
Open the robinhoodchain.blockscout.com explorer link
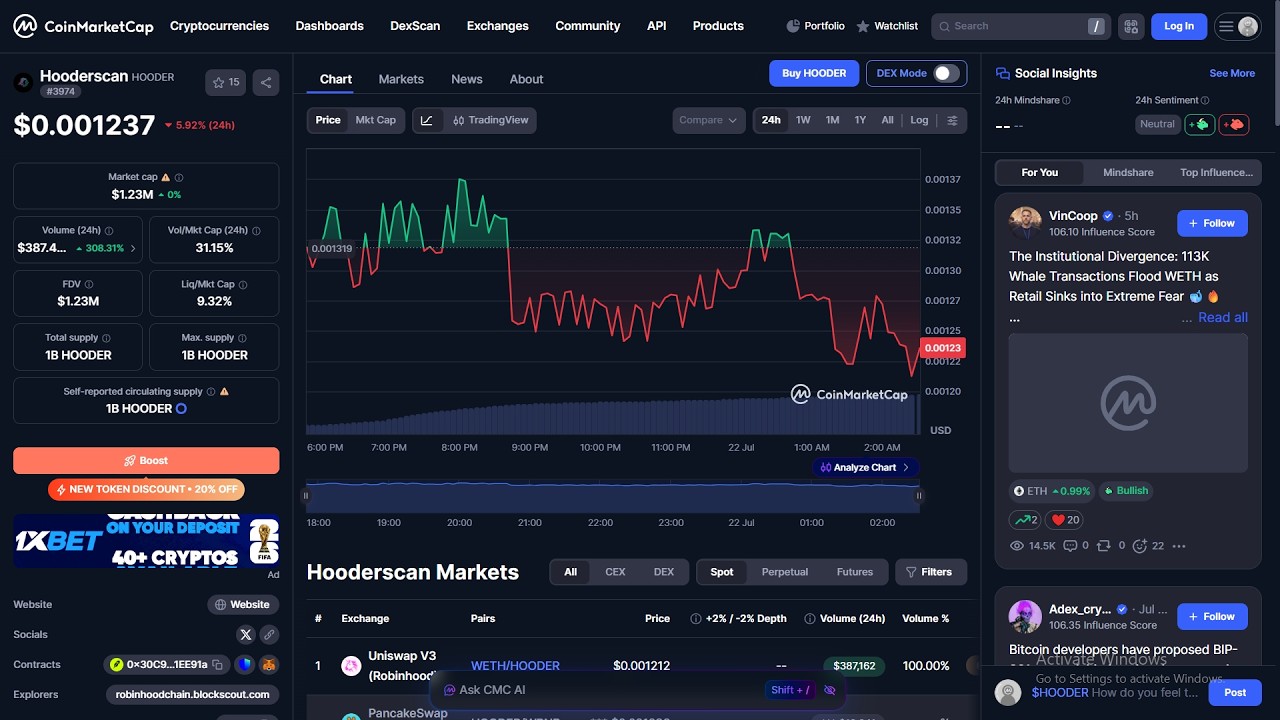coord(192,694)
